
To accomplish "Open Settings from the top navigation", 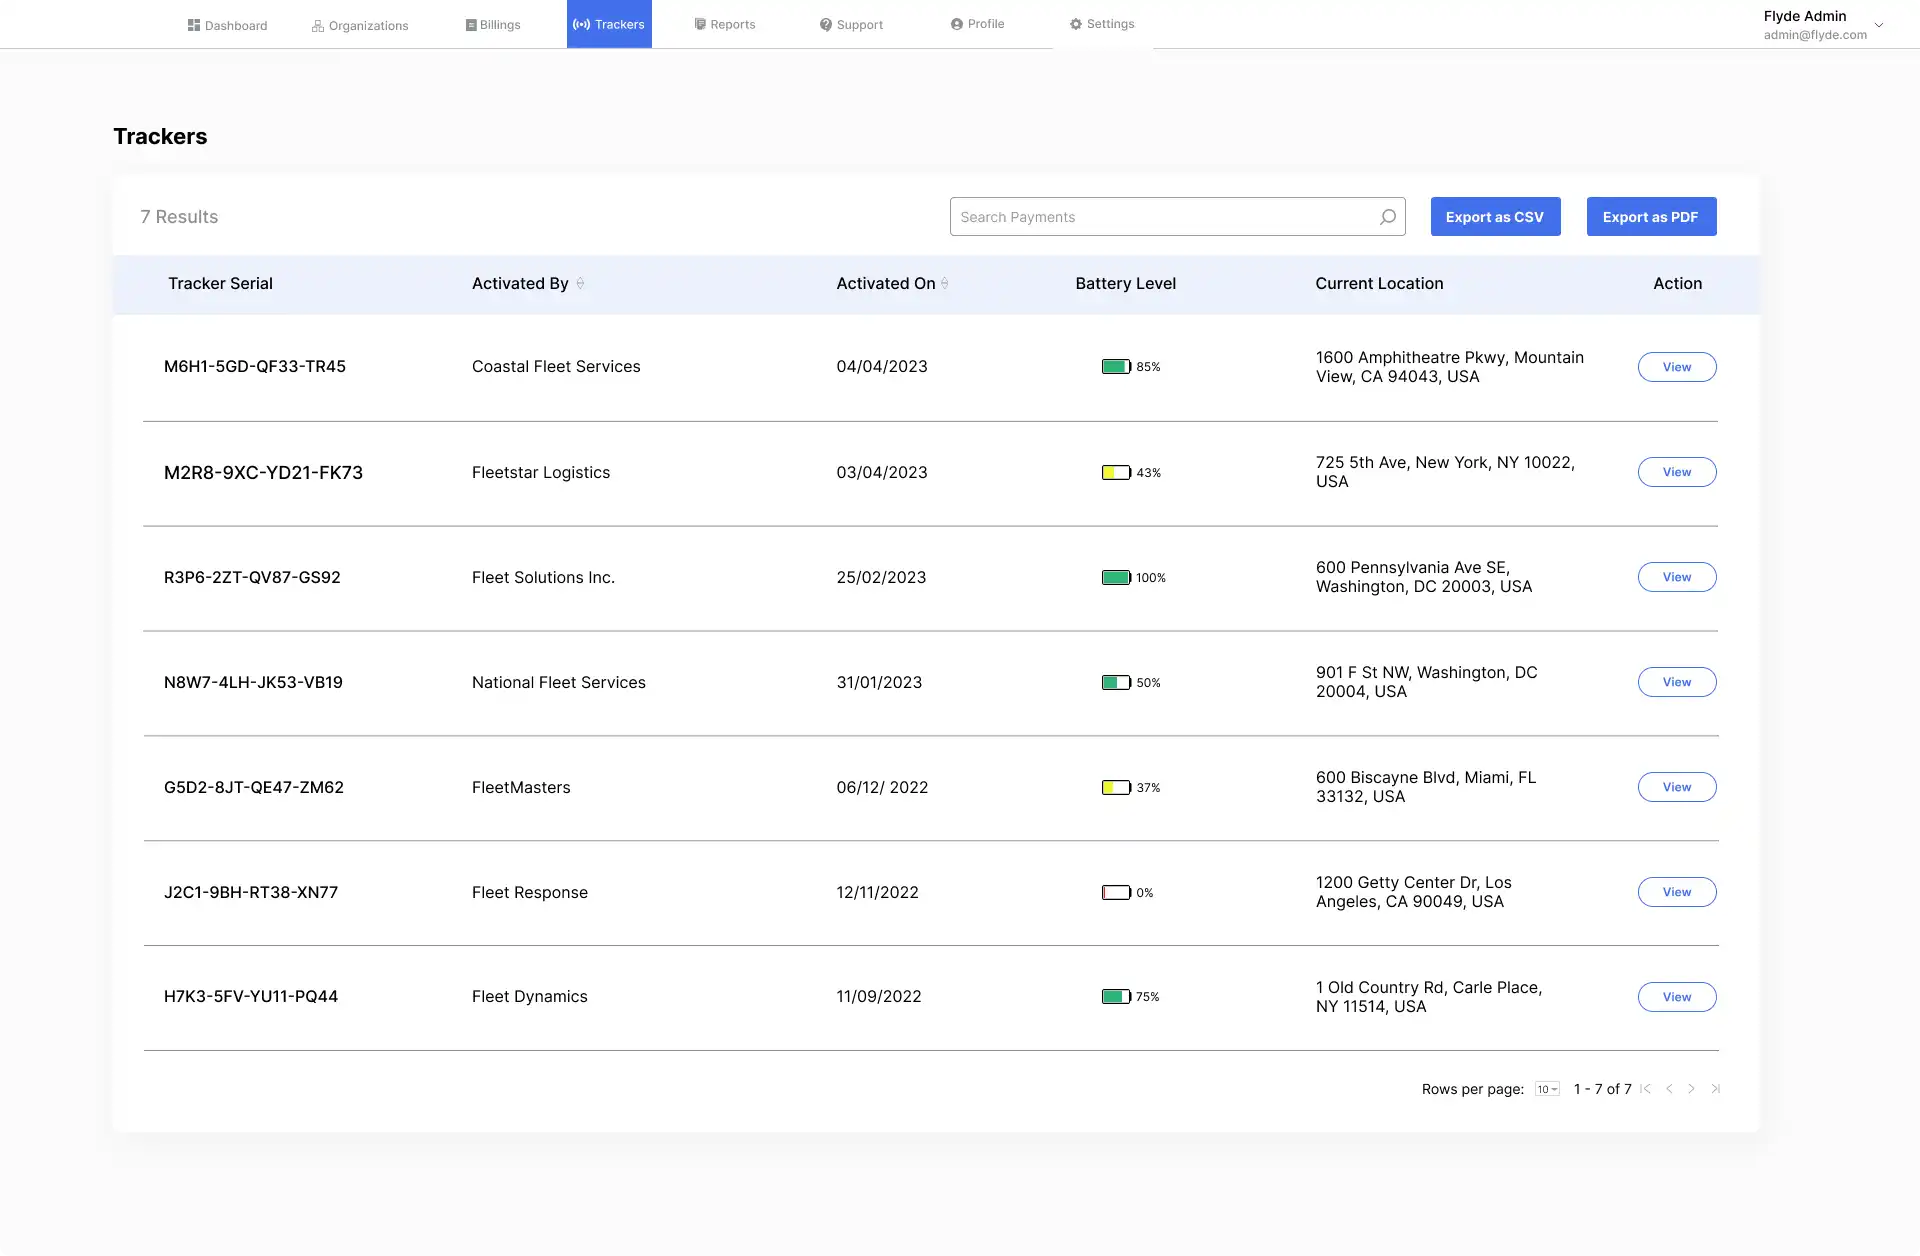I will [x=1102, y=24].
